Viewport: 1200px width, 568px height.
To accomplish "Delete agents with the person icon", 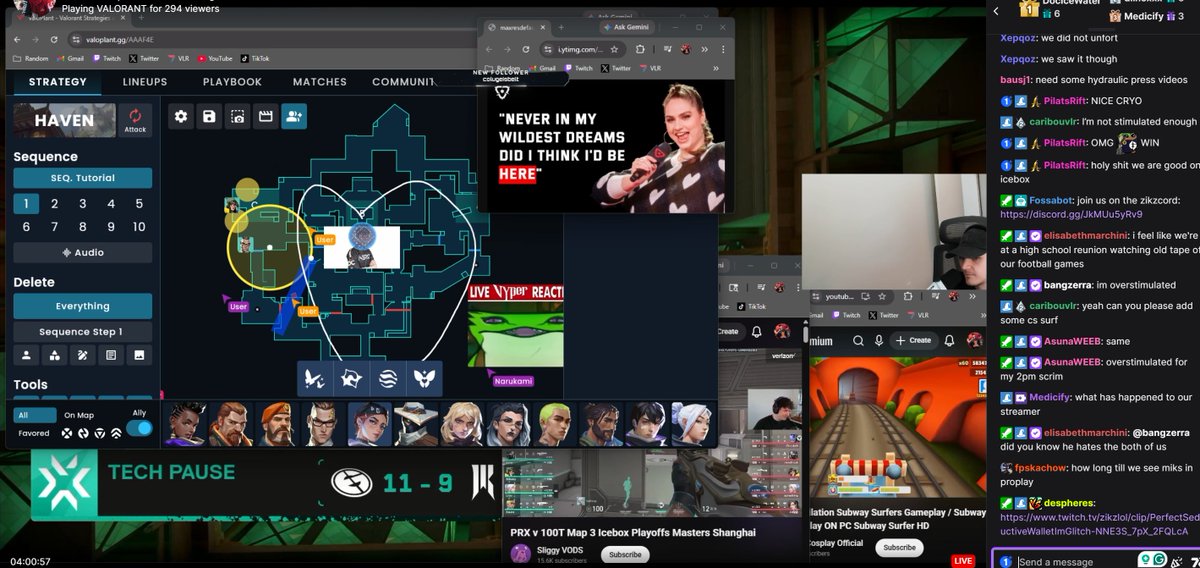I will click(x=26, y=355).
